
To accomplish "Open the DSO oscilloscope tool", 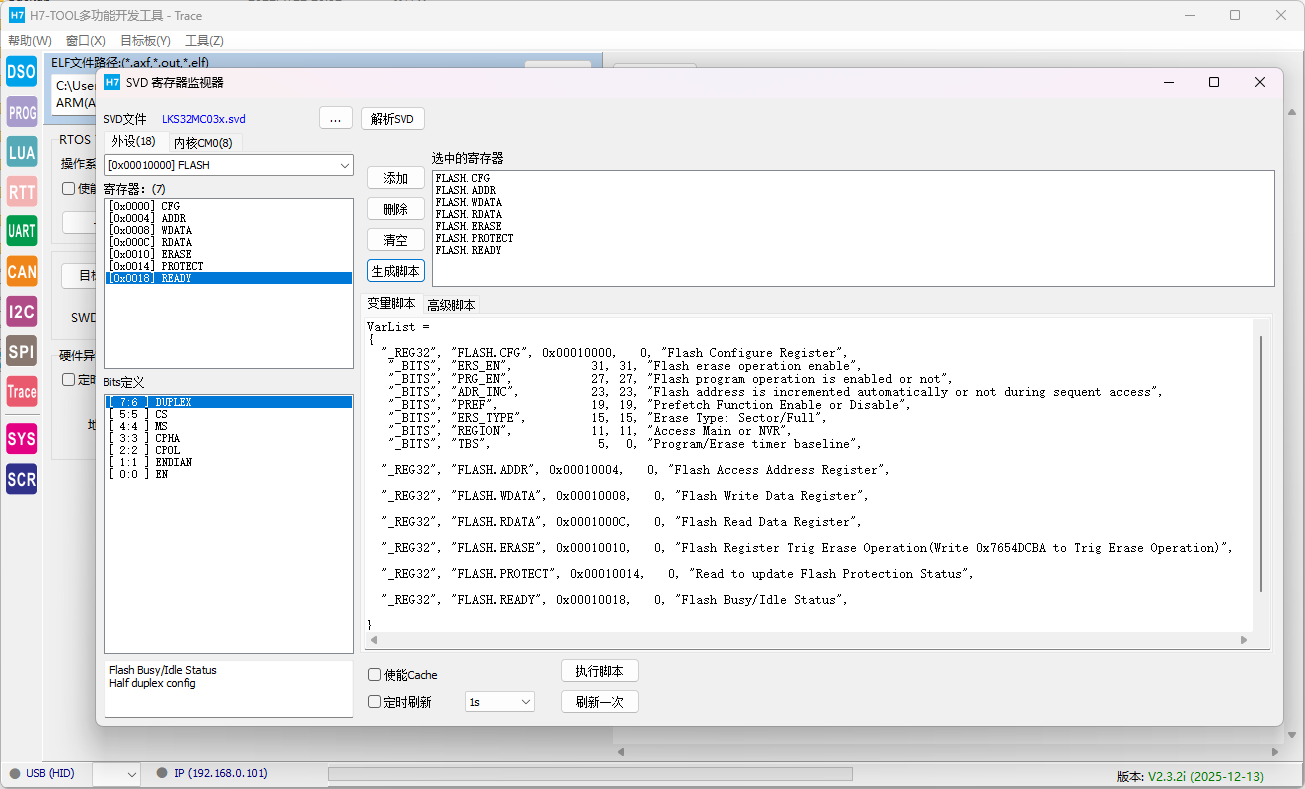I will coord(21,72).
